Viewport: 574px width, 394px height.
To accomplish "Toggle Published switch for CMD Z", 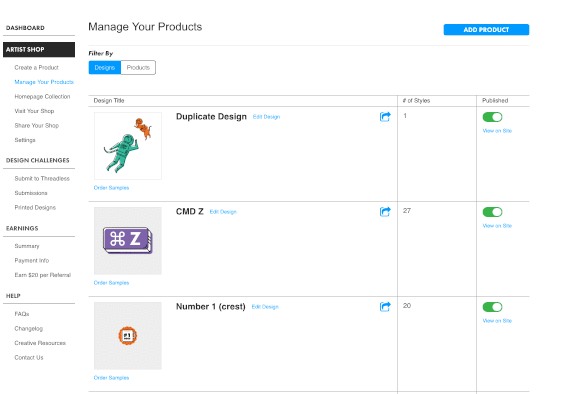I will point(492,212).
